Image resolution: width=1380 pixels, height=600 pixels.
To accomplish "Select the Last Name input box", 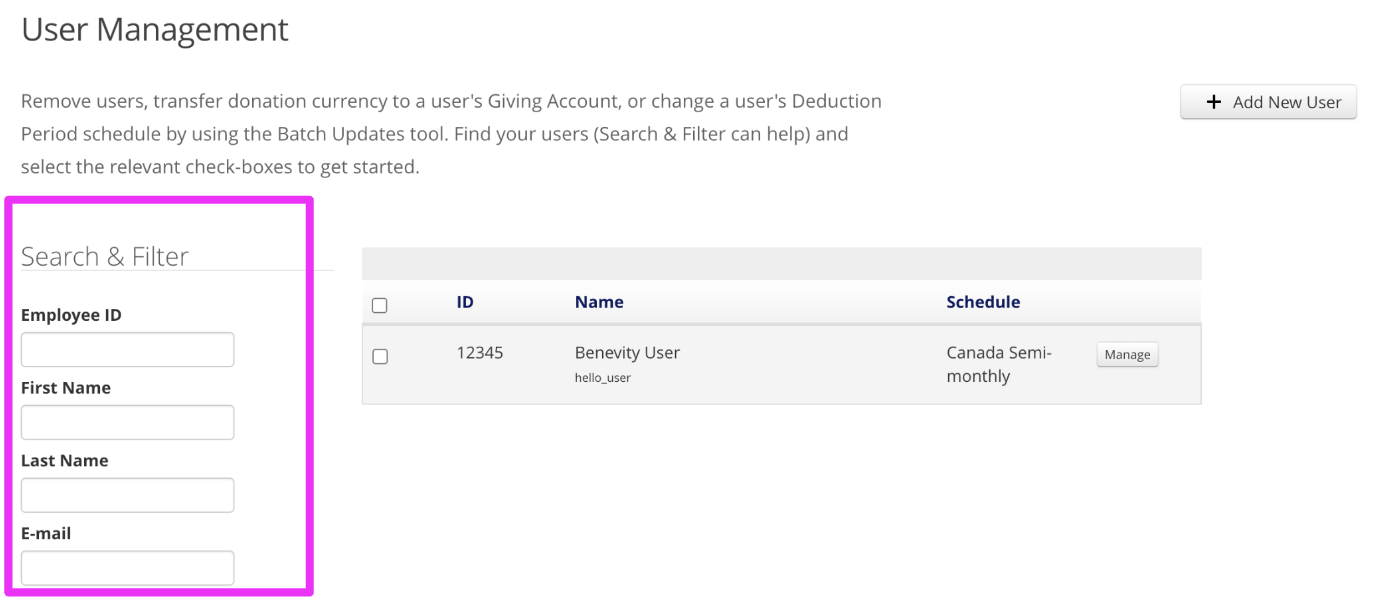I will [128, 496].
